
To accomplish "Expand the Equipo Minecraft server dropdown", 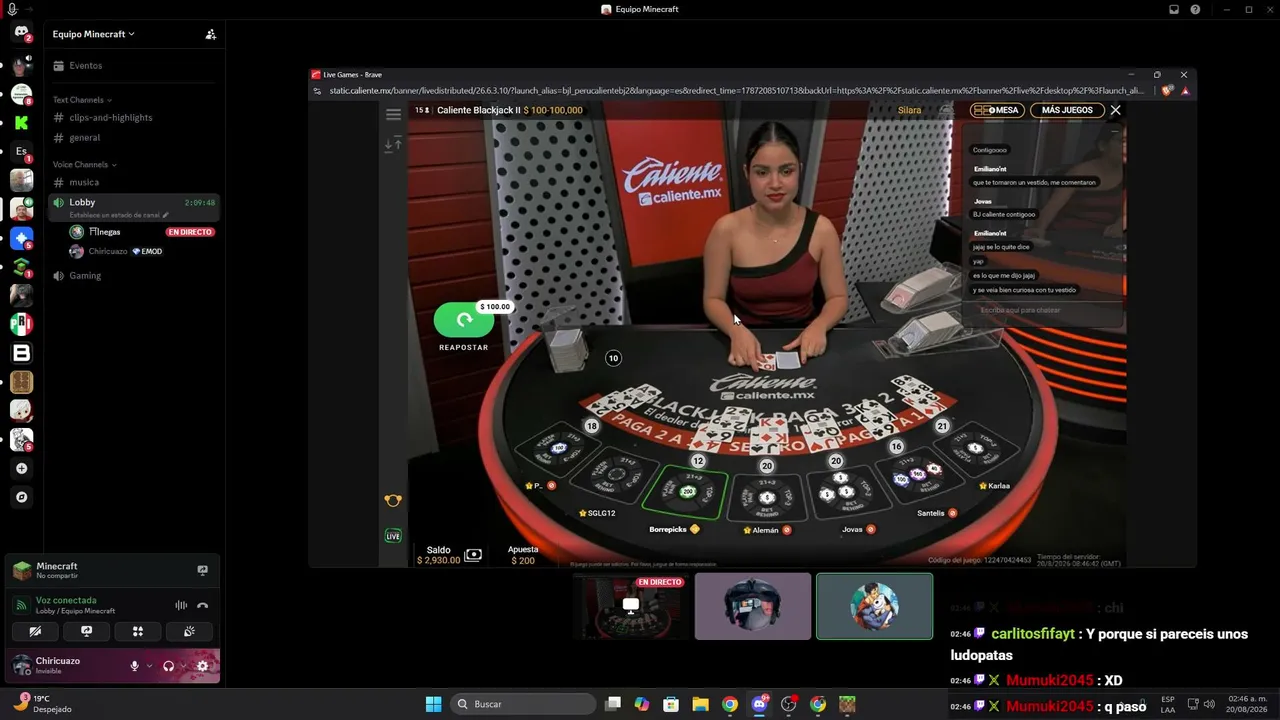I will click(x=94, y=34).
